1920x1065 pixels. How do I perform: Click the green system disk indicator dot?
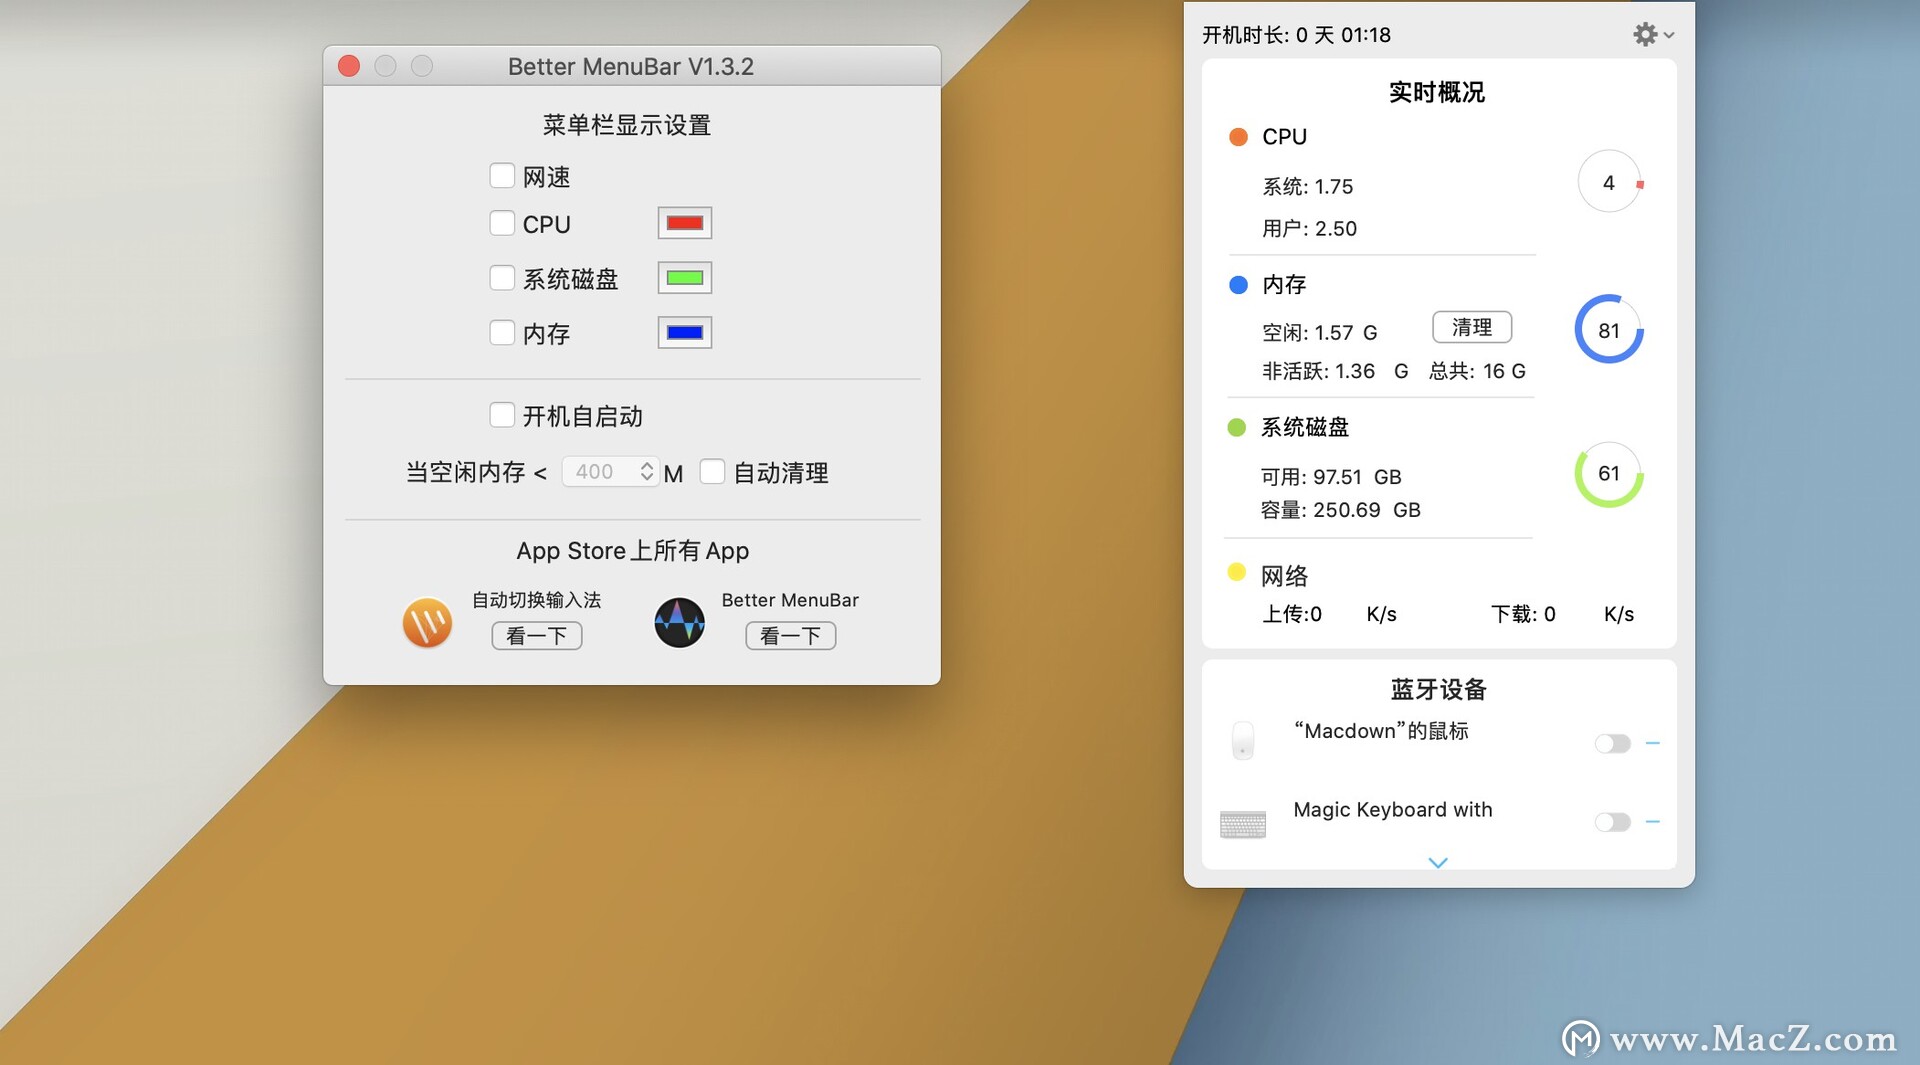[1237, 428]
